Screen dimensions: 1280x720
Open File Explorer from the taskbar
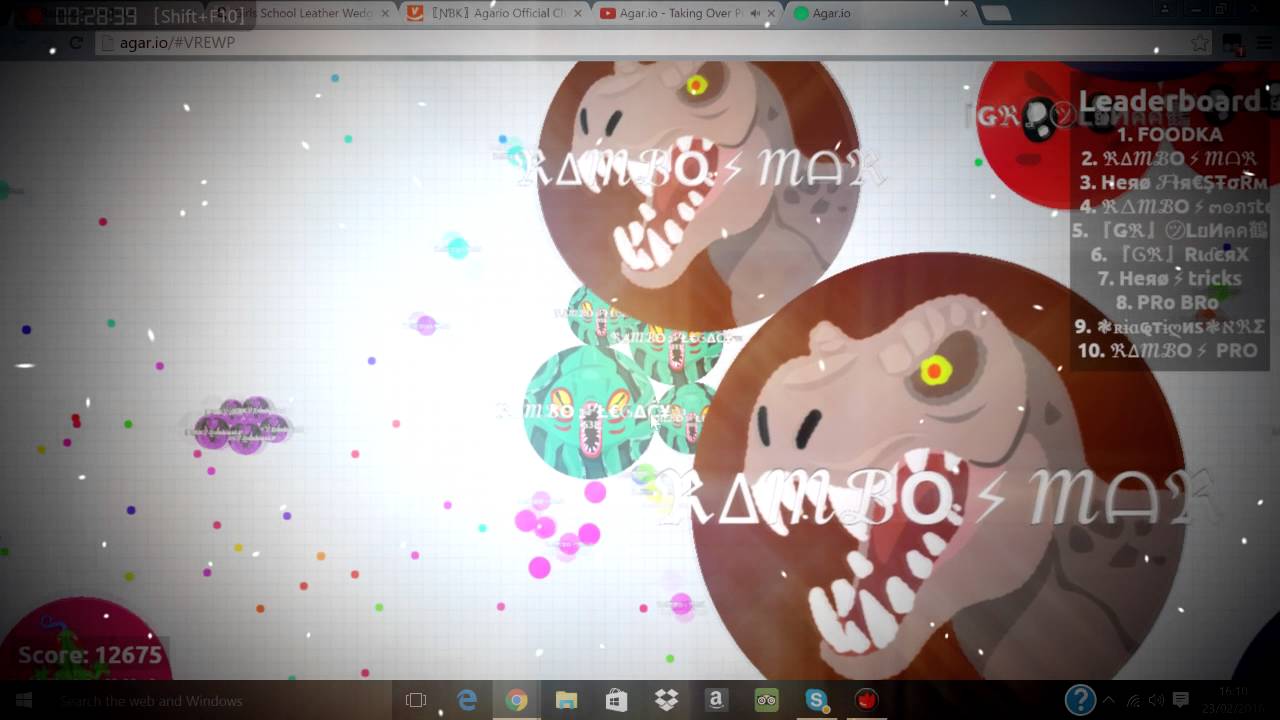click(x=566, y=700)
